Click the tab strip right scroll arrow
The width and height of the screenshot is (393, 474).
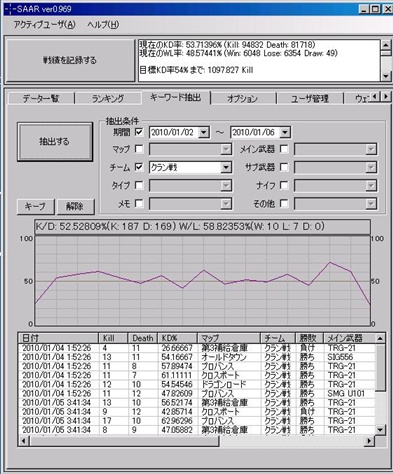(386, 97)
